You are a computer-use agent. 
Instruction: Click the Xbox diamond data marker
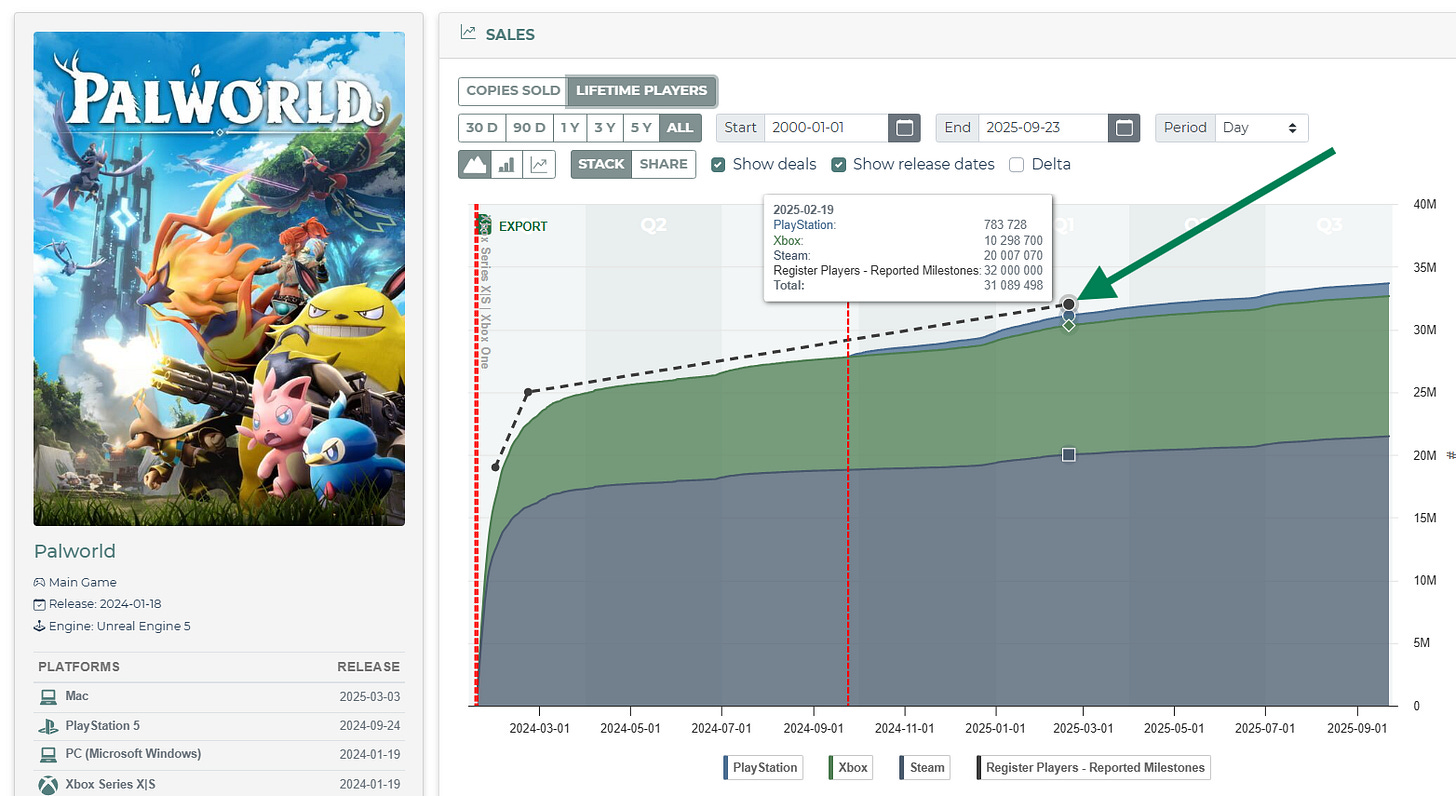[x=1069, y=326]
